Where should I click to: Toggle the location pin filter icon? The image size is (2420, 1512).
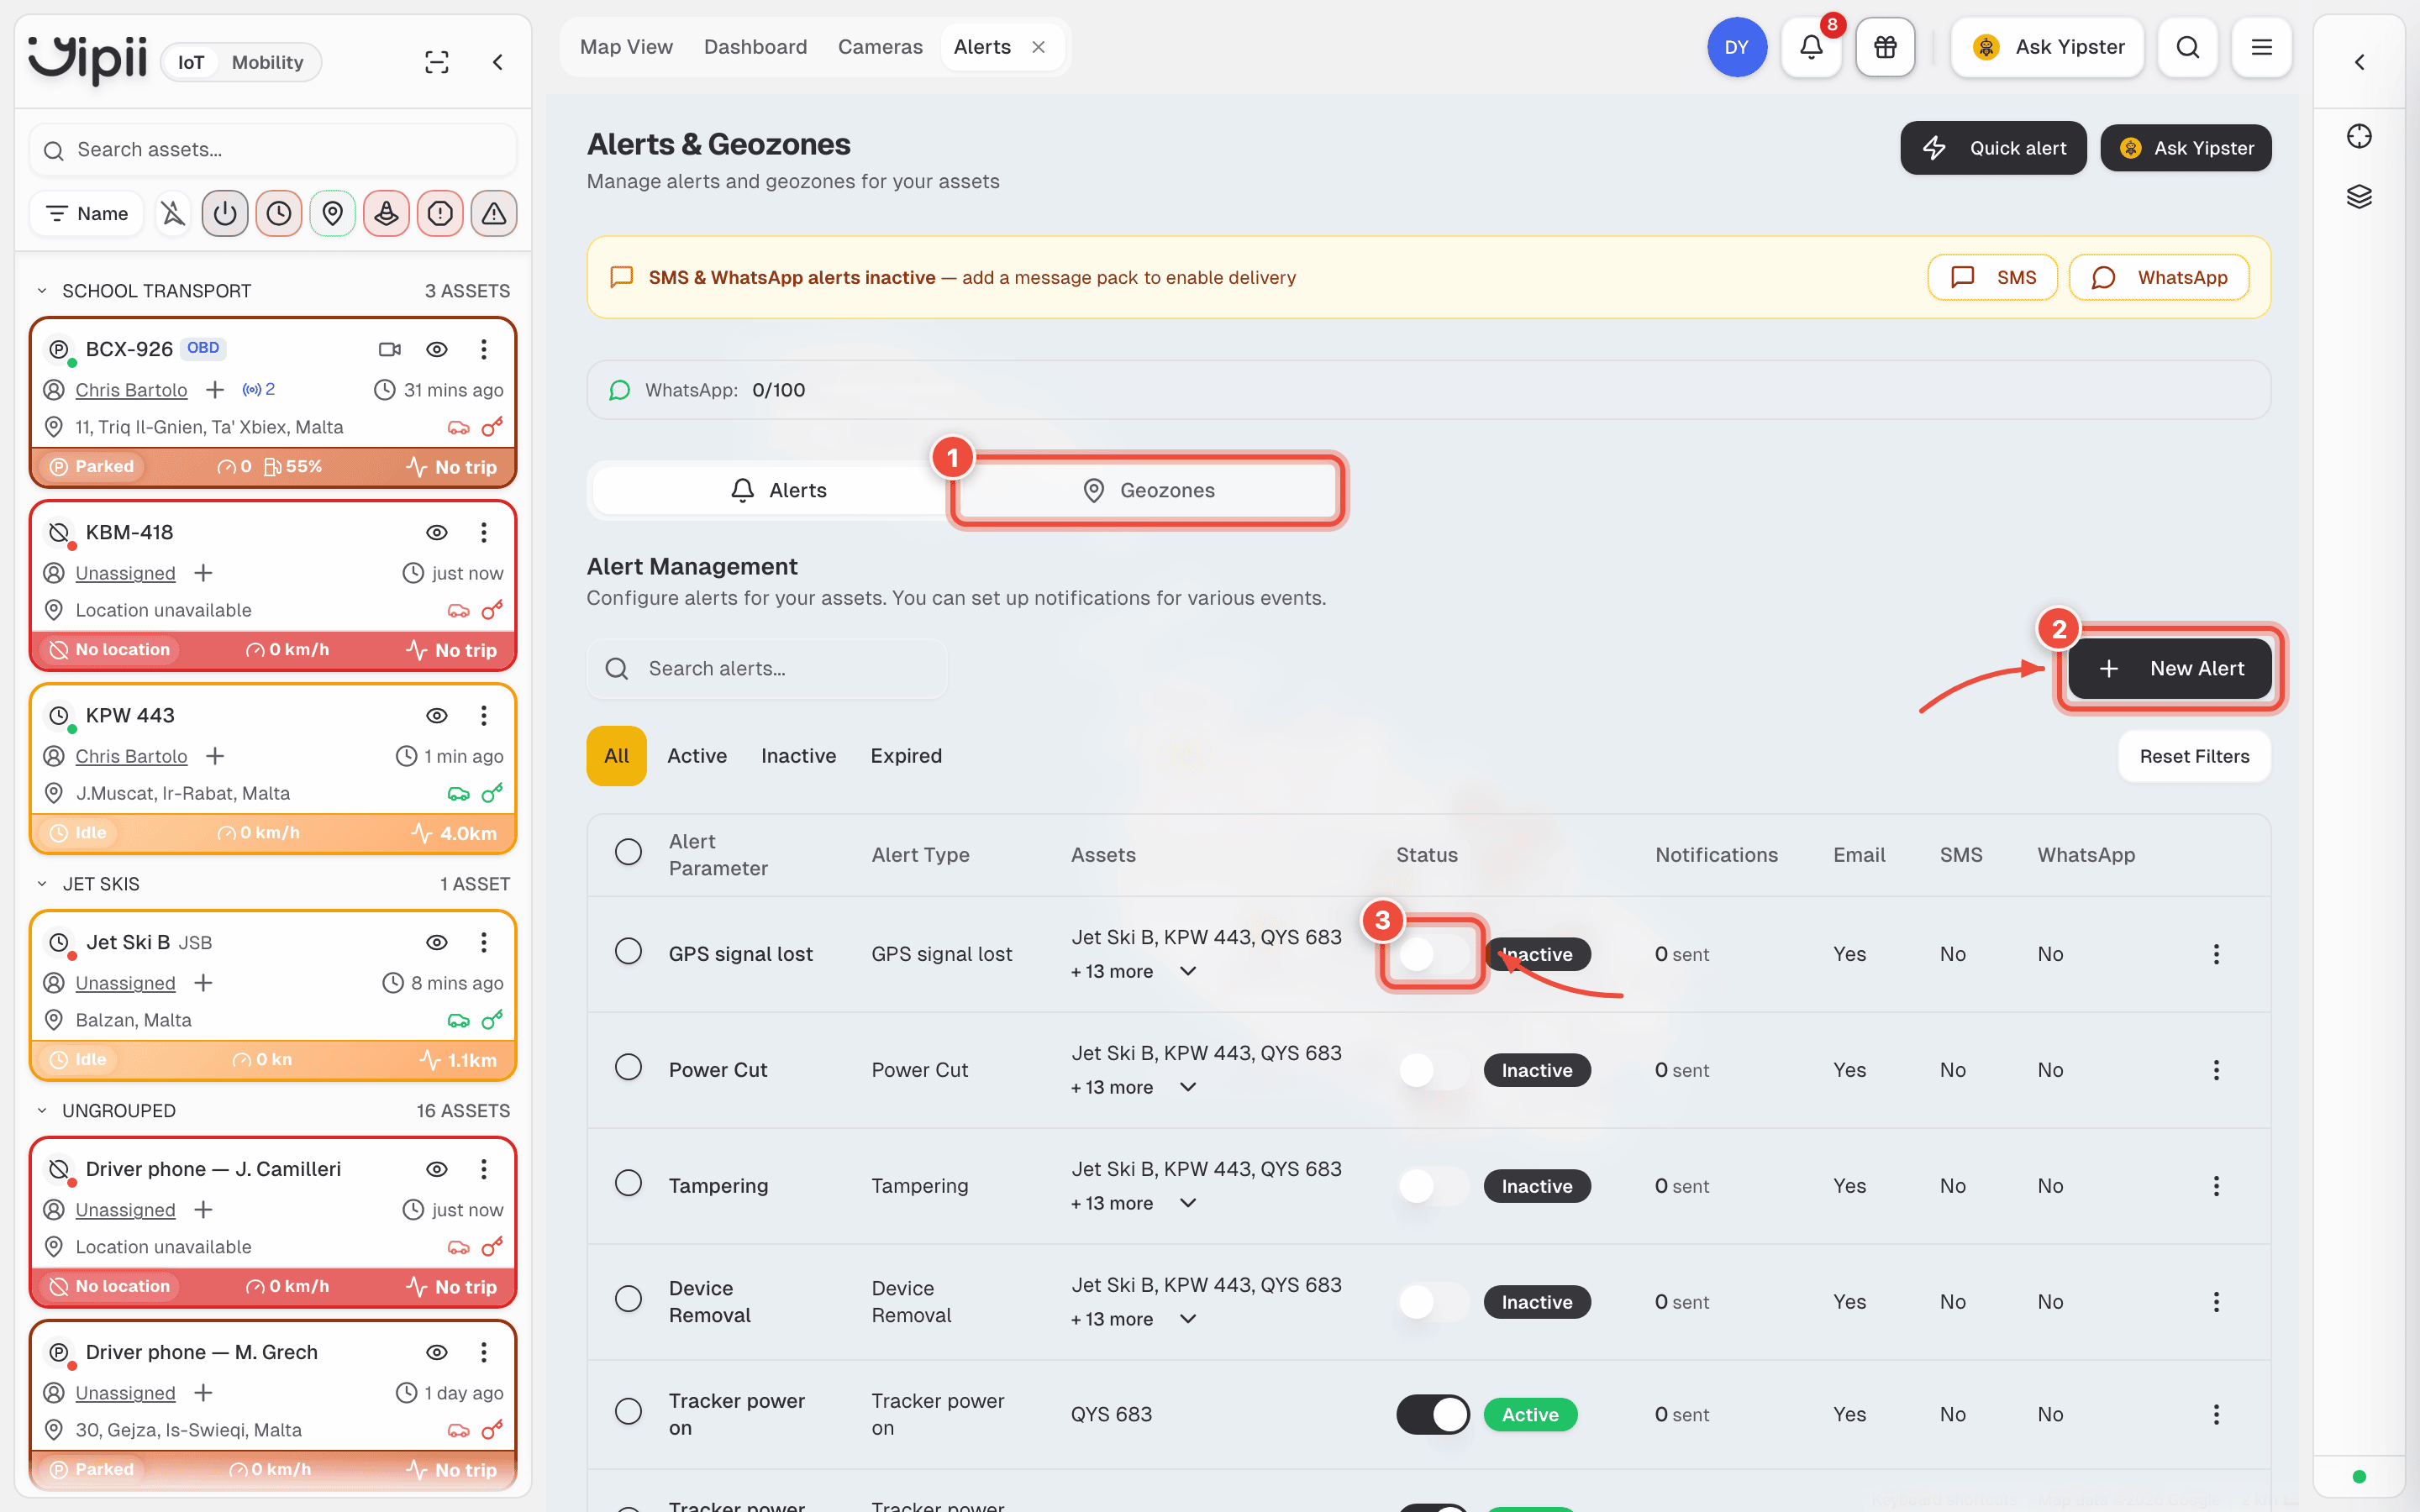333,213
